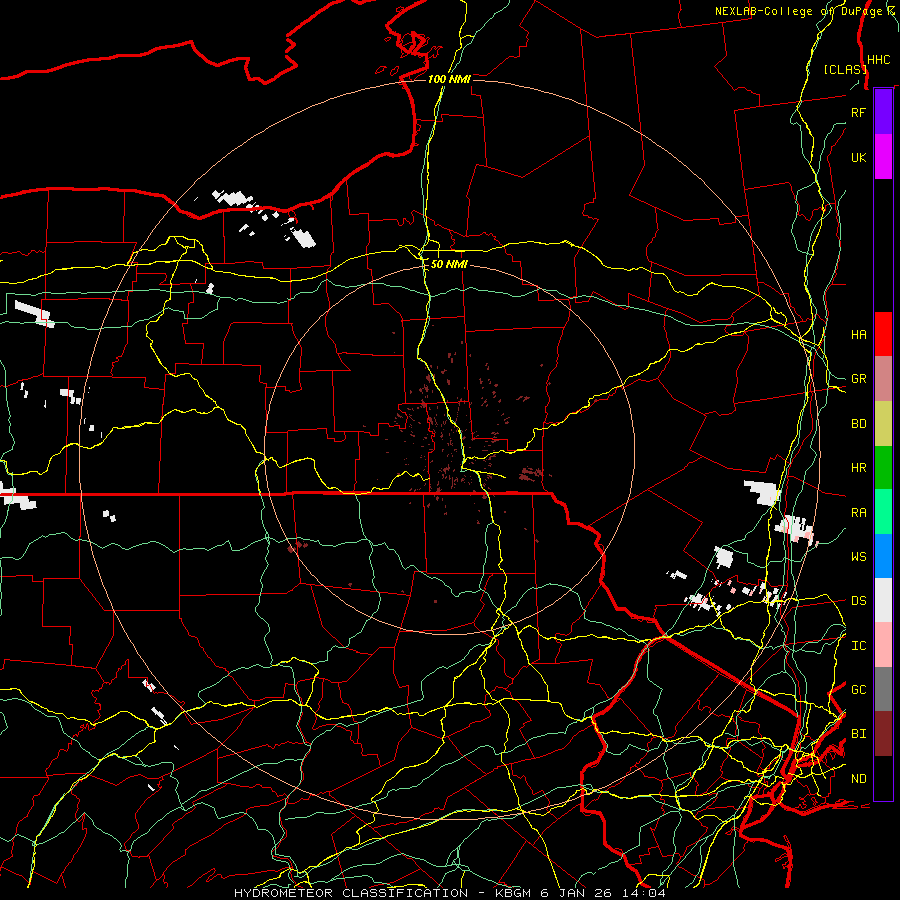The width and height of the screenshot is (900, 900).
Task: Click the HR legend label
Action: [x=858, y=468]
